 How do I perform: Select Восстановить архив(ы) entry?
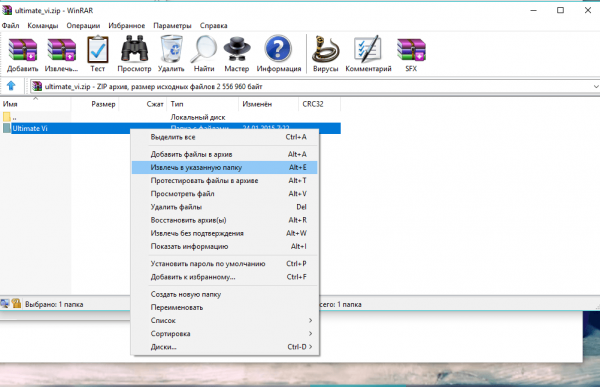pyautogui.click(x=225, y=220)
